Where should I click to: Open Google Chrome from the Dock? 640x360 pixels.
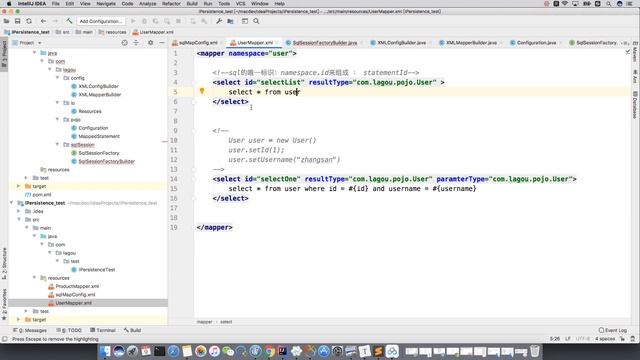click(x=269, y=351)
